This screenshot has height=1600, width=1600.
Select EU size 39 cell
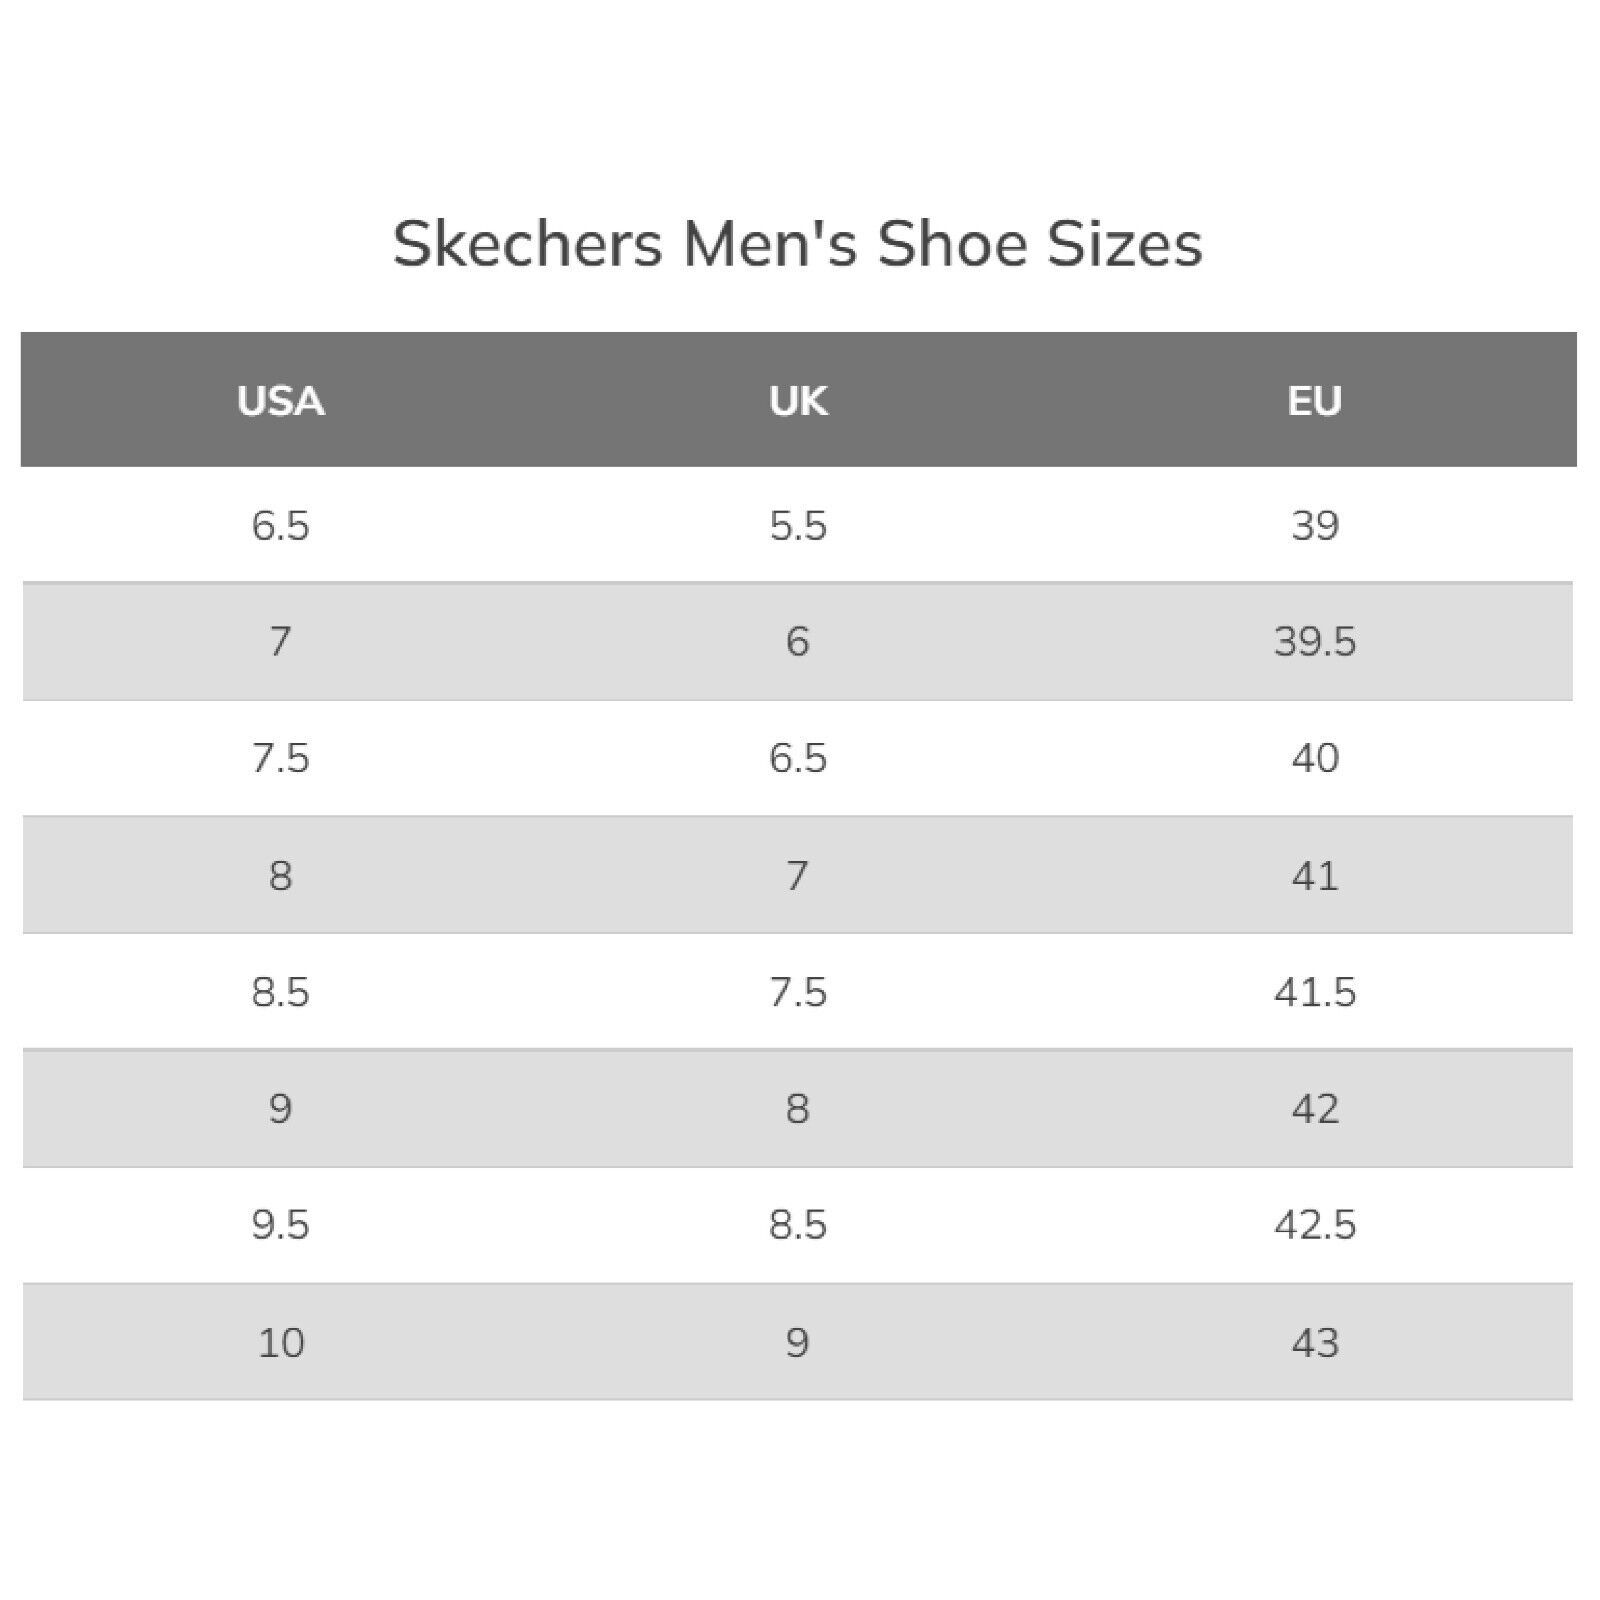coord(1315,526)
